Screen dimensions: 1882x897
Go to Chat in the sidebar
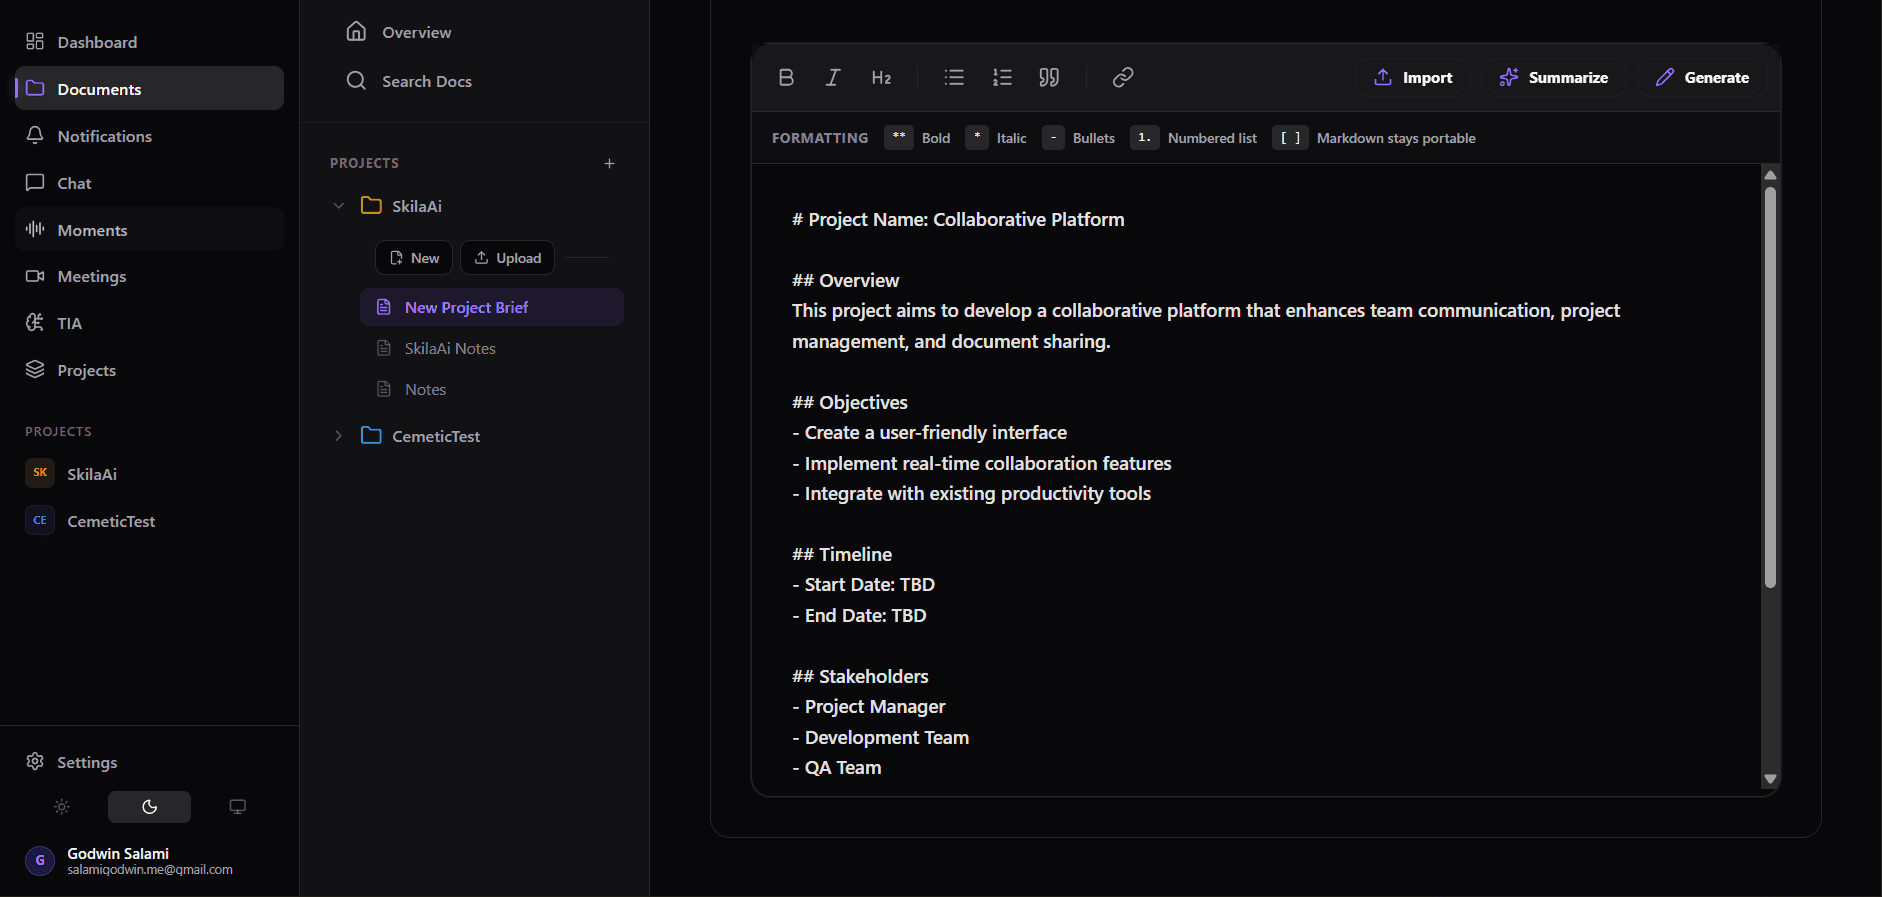tap(150, 183)
